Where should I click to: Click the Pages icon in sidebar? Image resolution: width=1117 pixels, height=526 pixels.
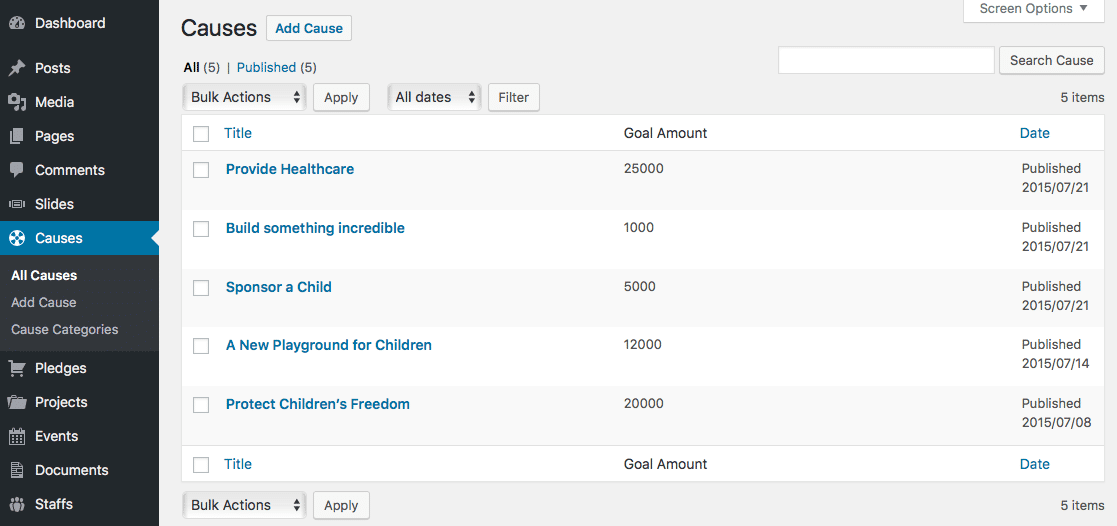coord(17,136)
